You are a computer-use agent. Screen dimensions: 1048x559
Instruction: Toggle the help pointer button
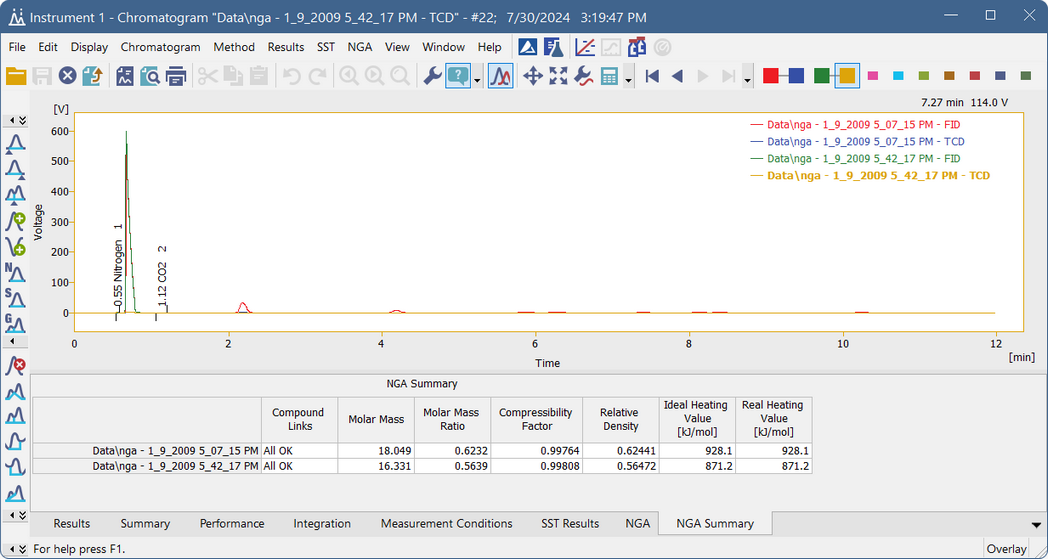[458, 76]
